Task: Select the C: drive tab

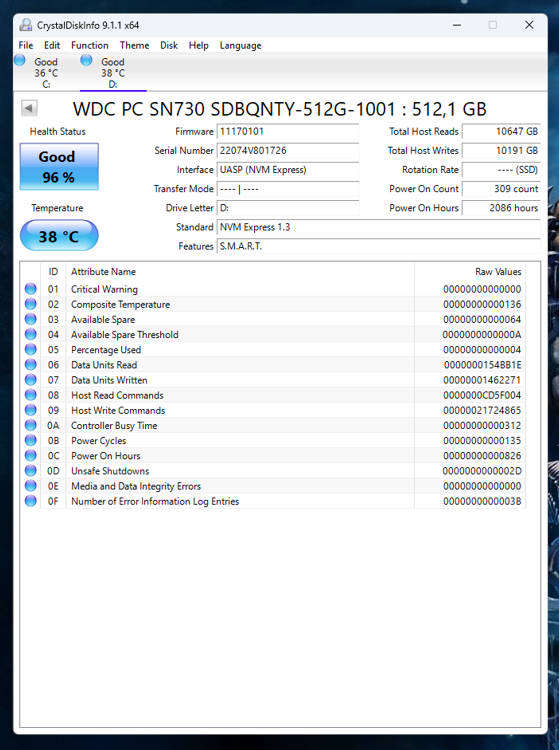Action: 46,73
